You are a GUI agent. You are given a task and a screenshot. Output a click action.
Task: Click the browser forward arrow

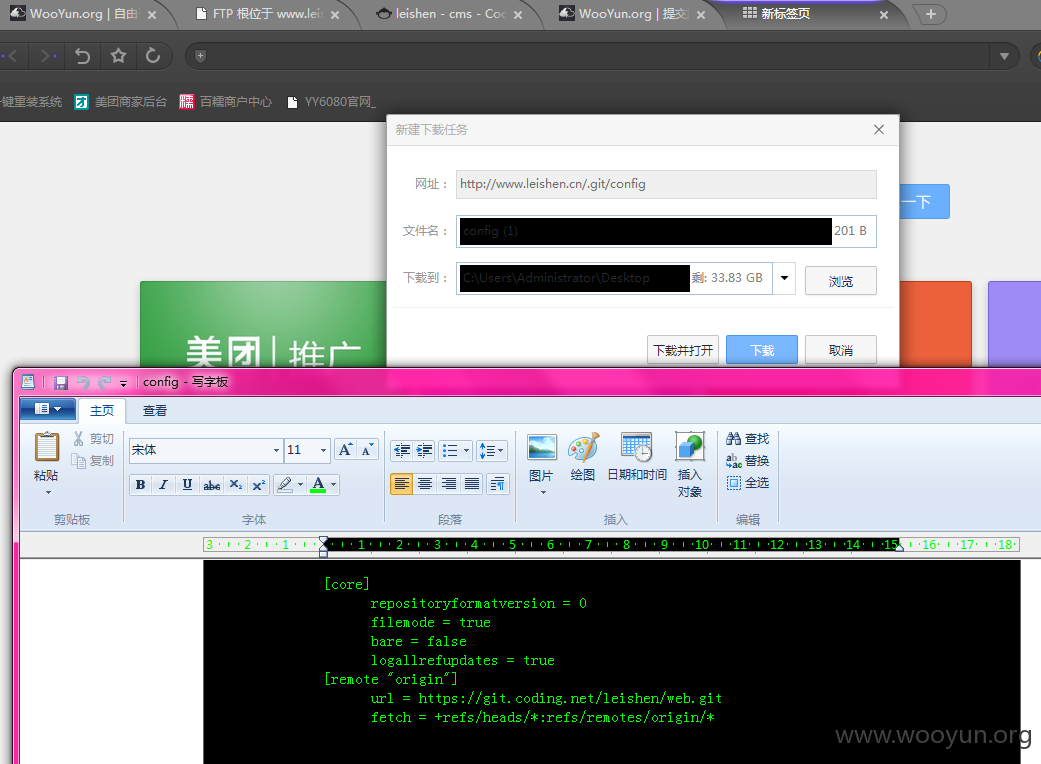47,56
